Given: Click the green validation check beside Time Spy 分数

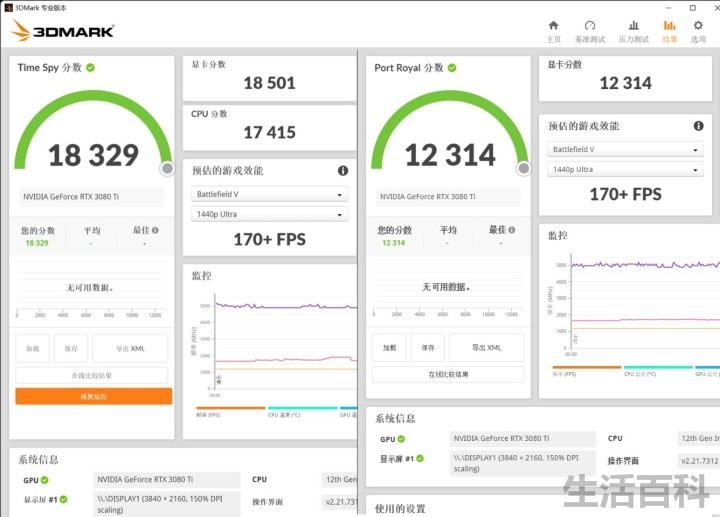Looking at the screenshot, I should coord(90,67).
